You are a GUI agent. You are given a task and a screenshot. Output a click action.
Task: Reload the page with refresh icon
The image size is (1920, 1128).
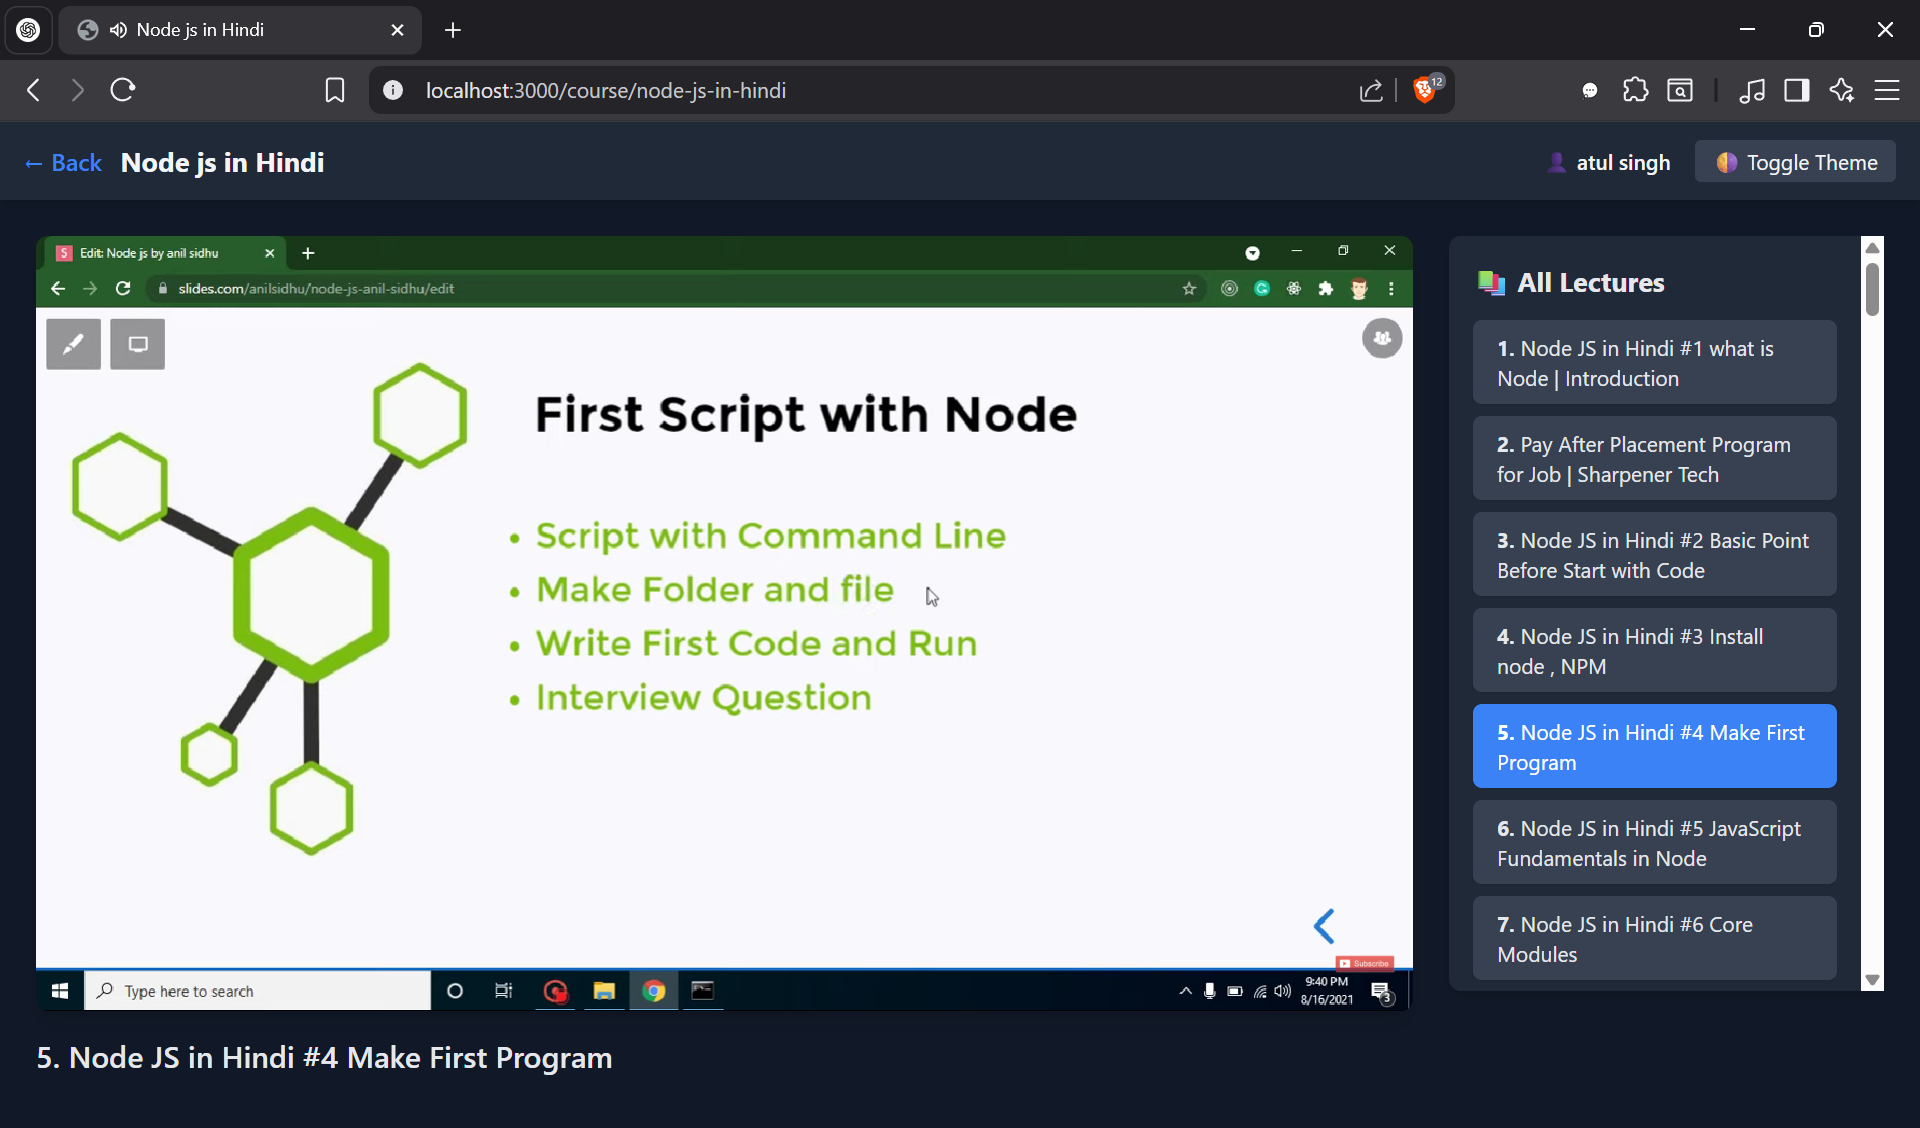pos(123,90)
